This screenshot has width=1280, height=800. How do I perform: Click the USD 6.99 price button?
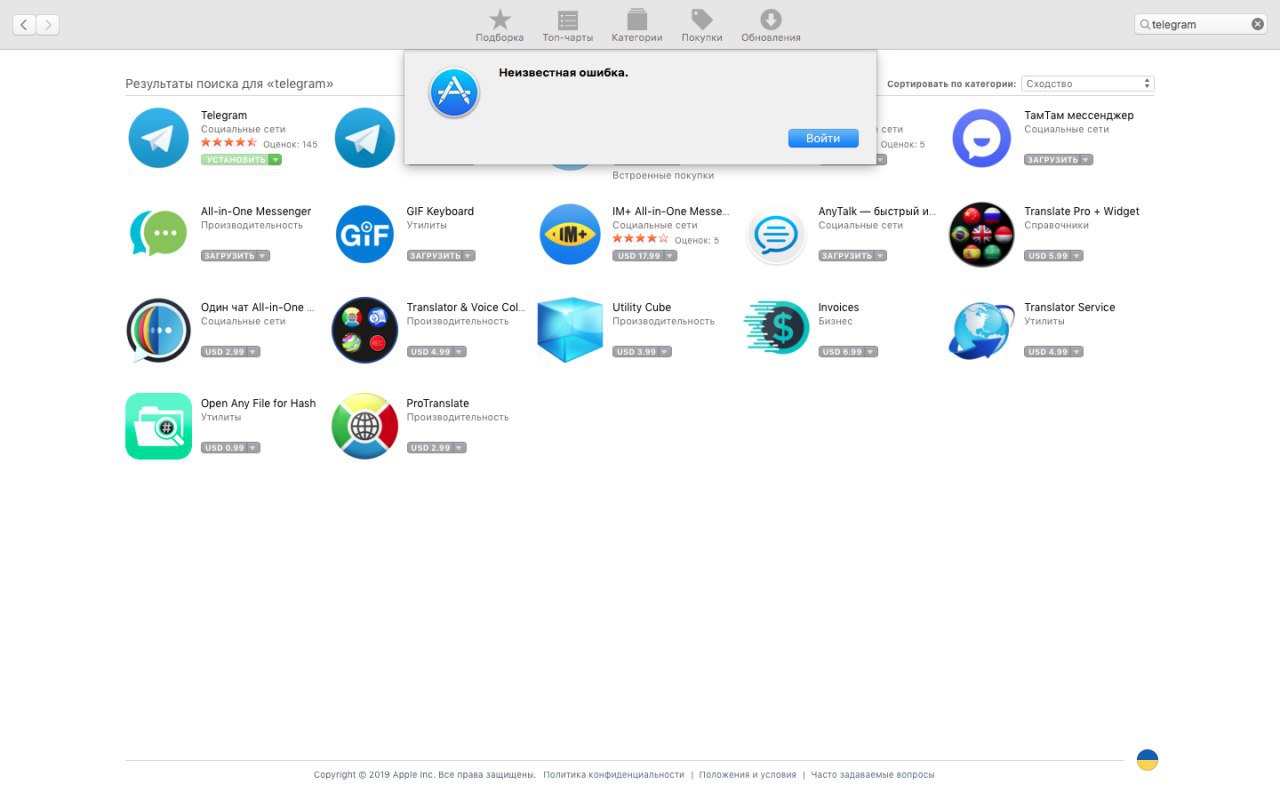pos(848,352)
